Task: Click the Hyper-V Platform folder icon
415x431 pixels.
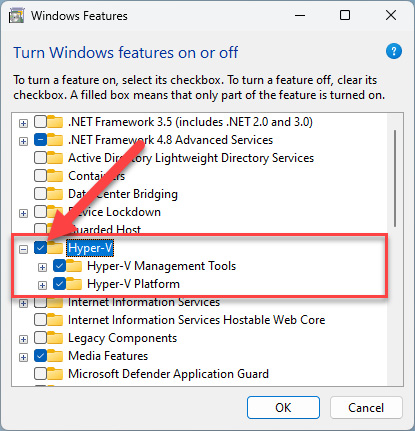Action: point(74,284)
